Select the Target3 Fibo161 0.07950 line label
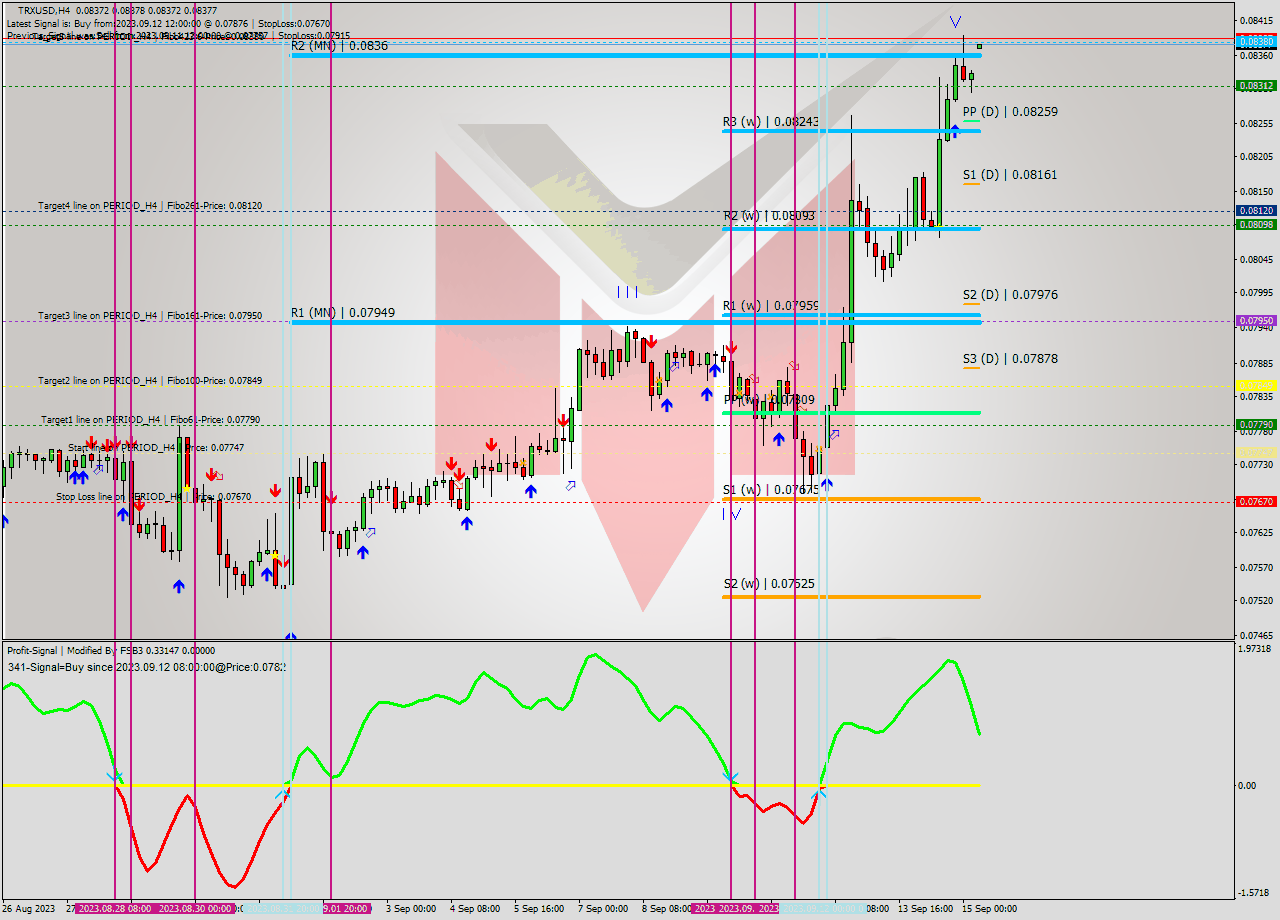Image resolution: width=1280 pixels, height=920 pixels. coord(150,316)
